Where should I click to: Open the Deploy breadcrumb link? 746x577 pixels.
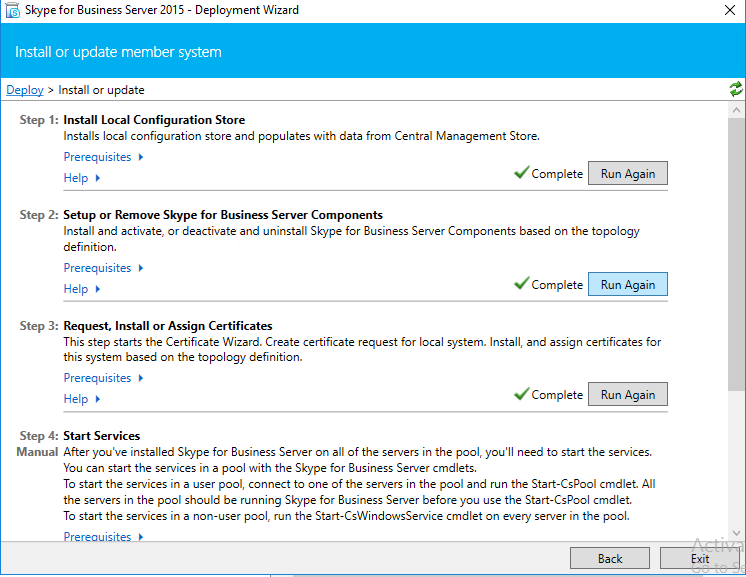pyautogui.click(x=25, y=90)
